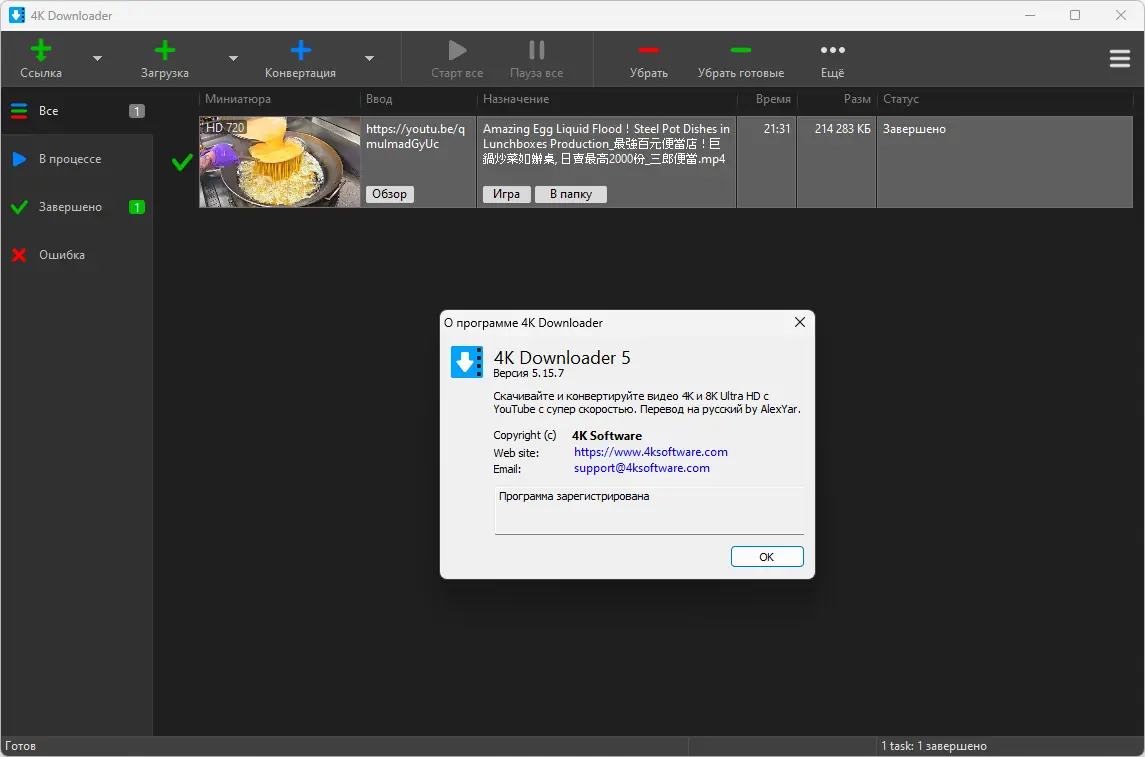Click the HD 720 badge on thumbnail
Screen dimensions: 1145x757
(x=224, y=127)
